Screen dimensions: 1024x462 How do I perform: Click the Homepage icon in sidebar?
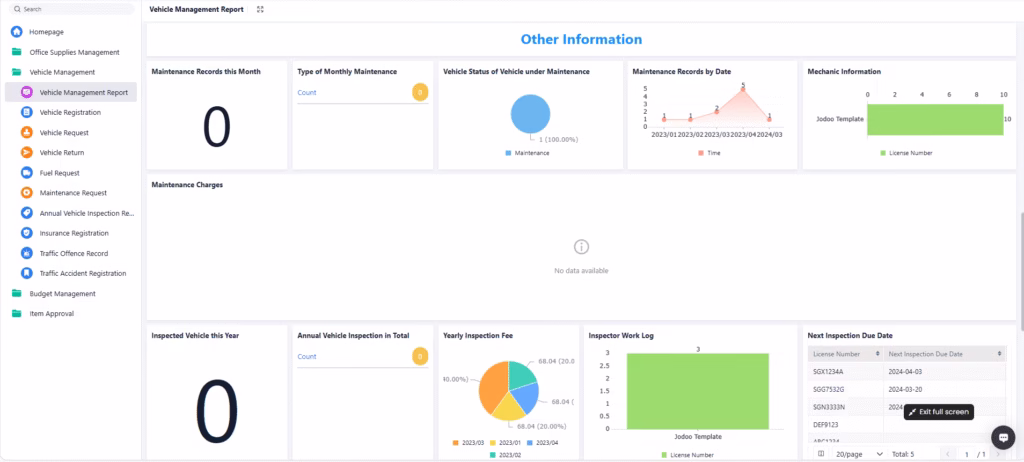click(17, 32)
